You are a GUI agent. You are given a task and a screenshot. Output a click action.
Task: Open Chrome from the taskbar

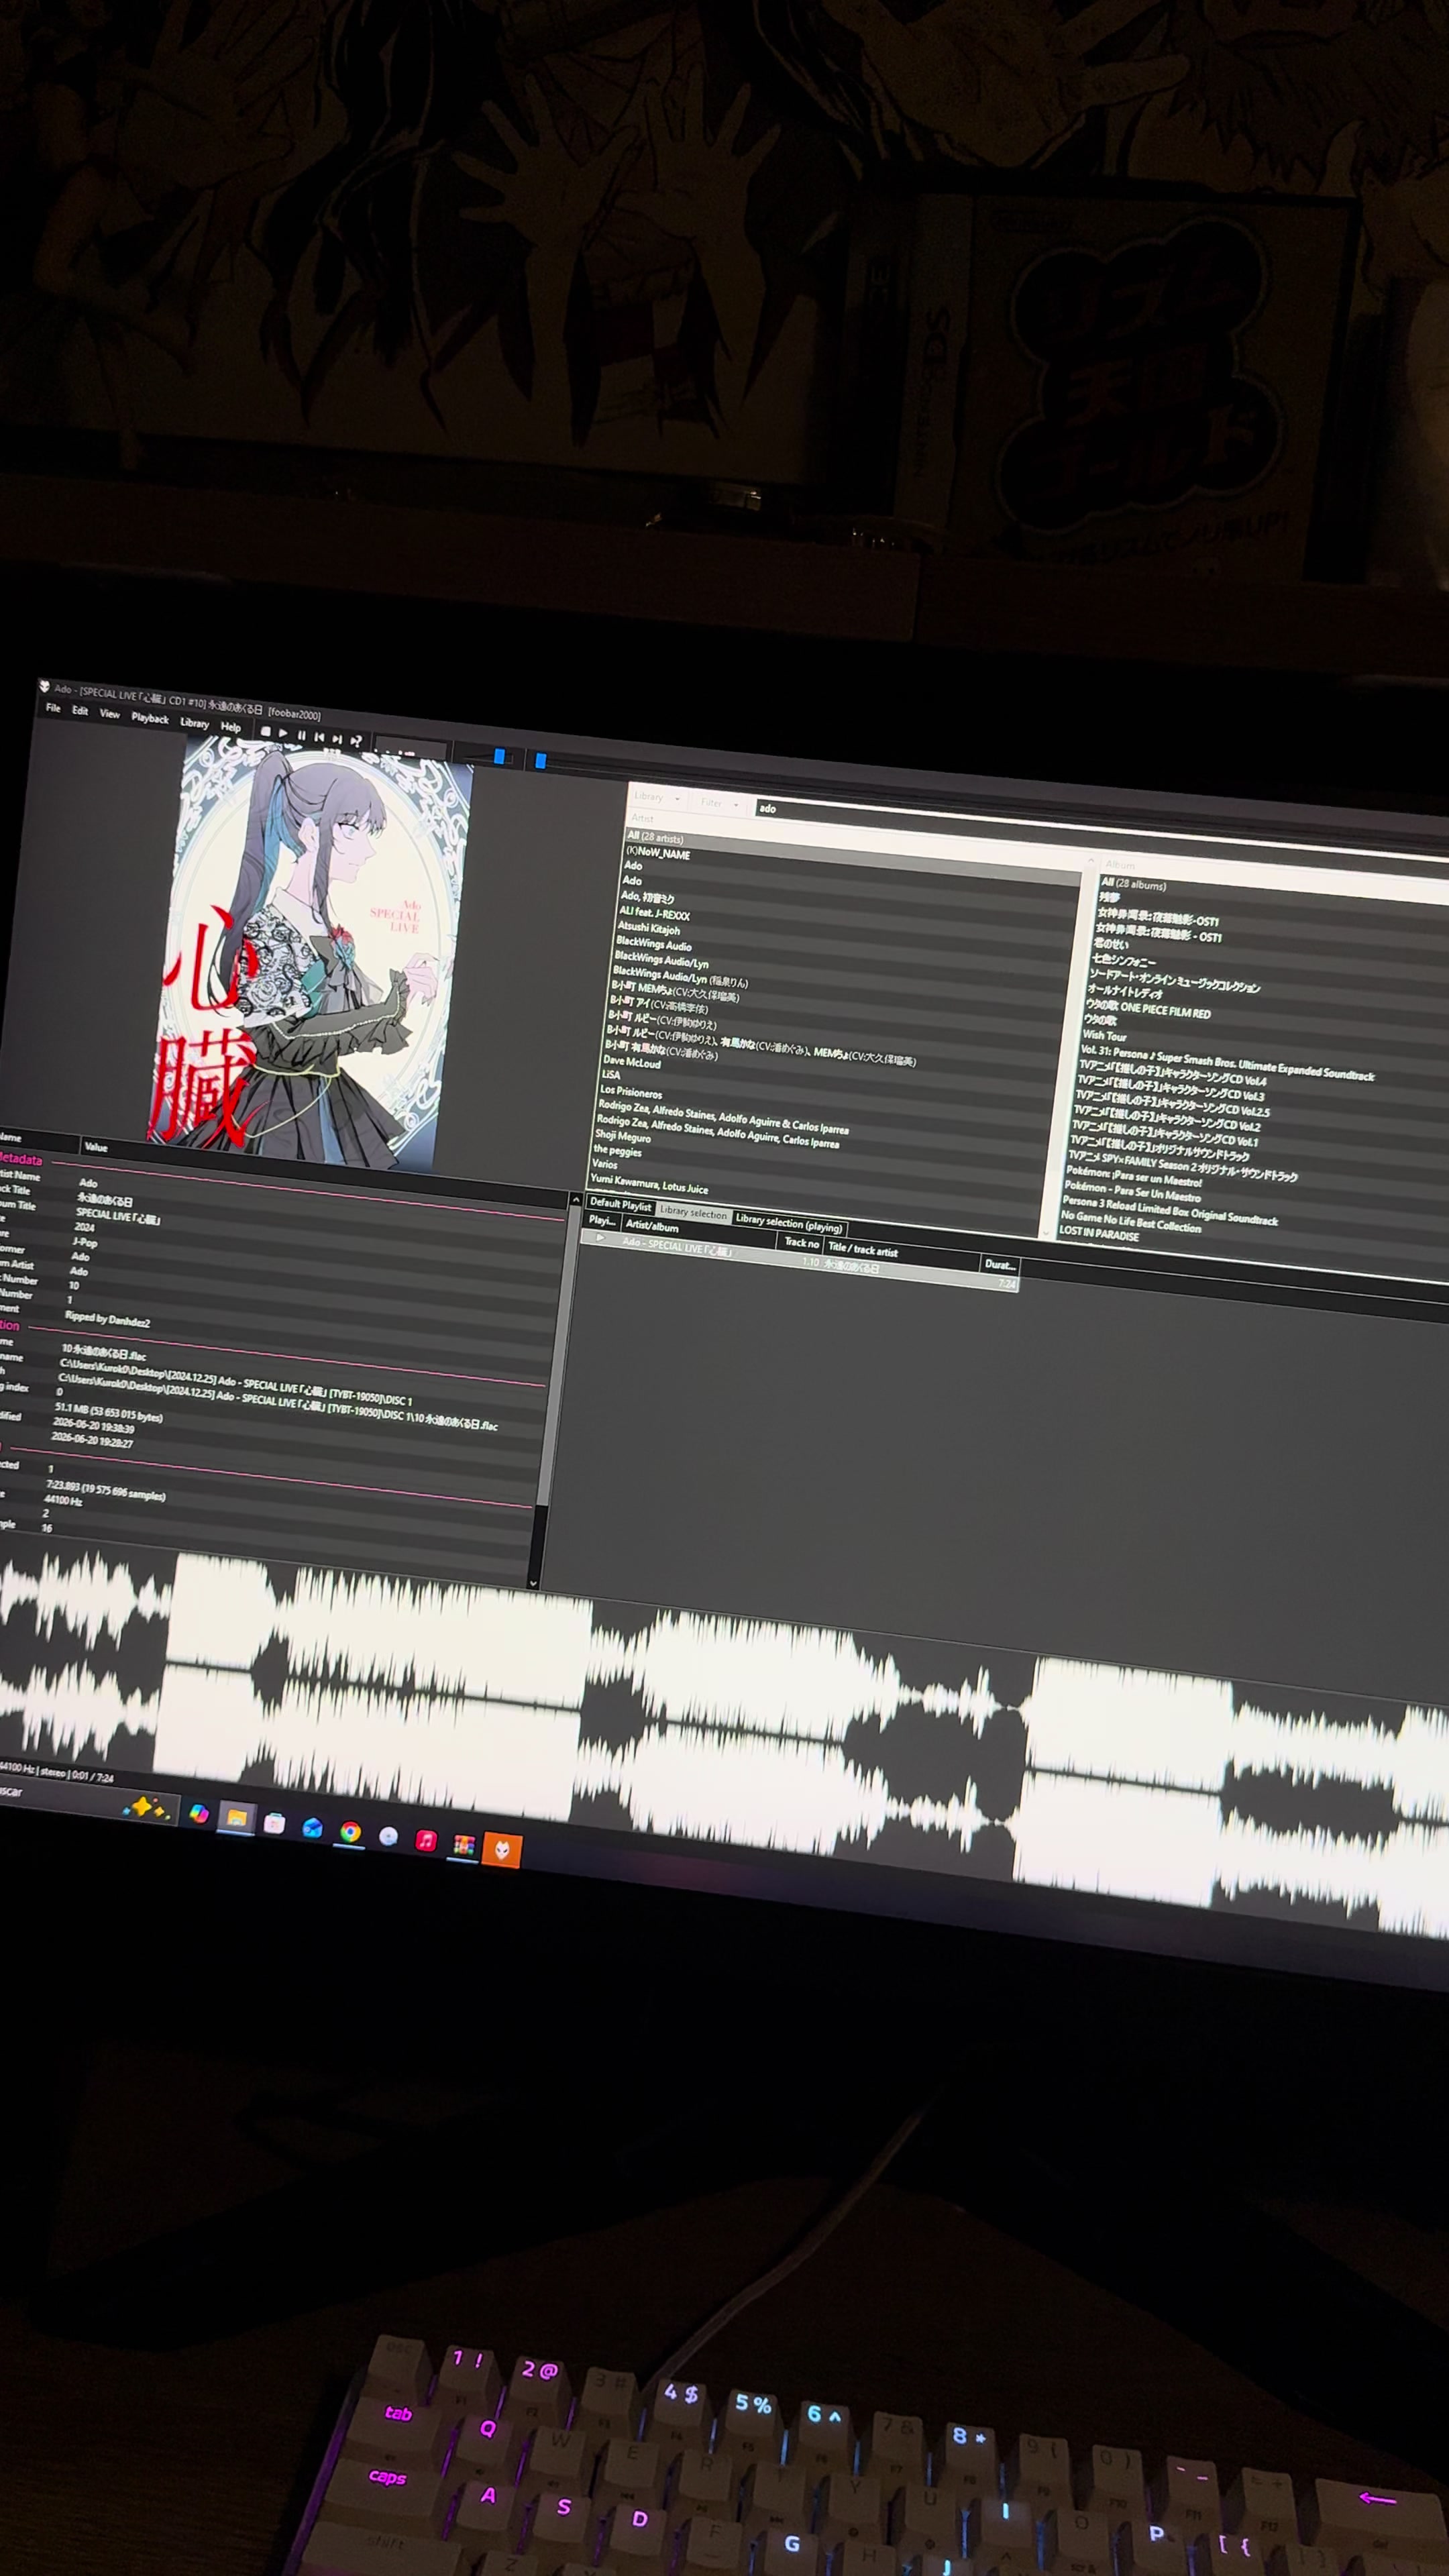(350, 1832)
